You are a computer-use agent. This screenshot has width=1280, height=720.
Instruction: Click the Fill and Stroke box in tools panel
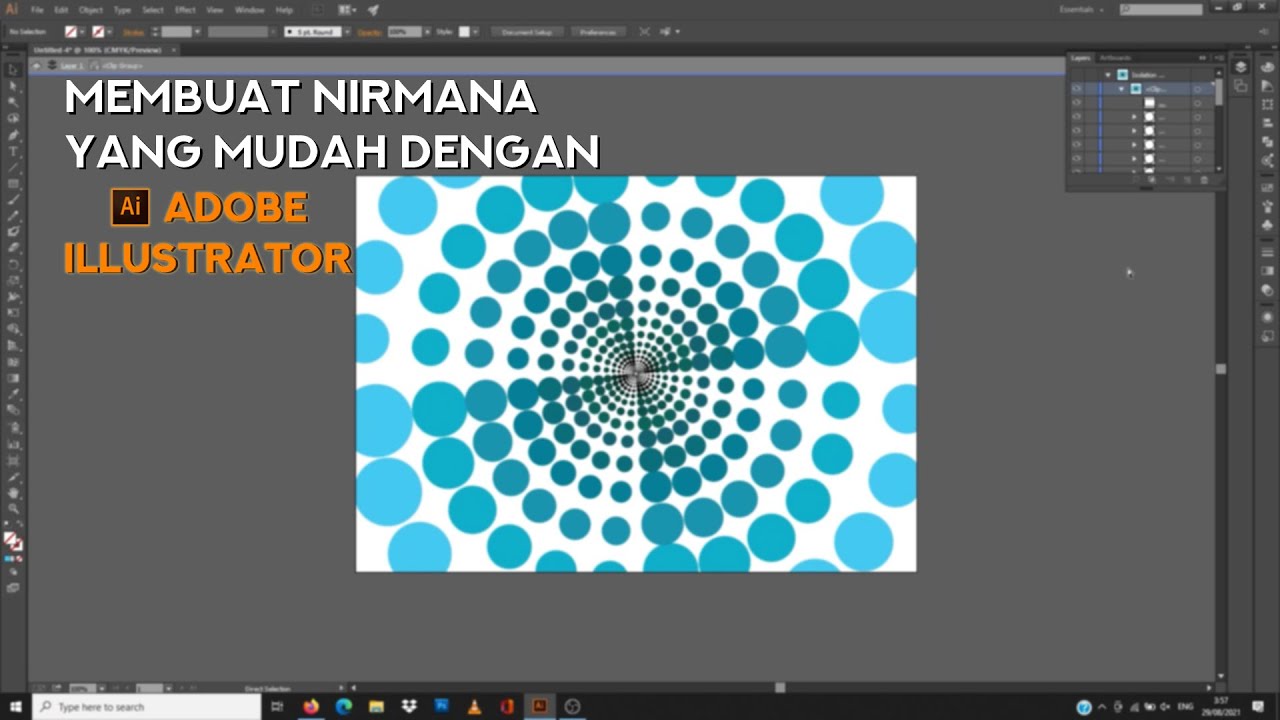13,541
